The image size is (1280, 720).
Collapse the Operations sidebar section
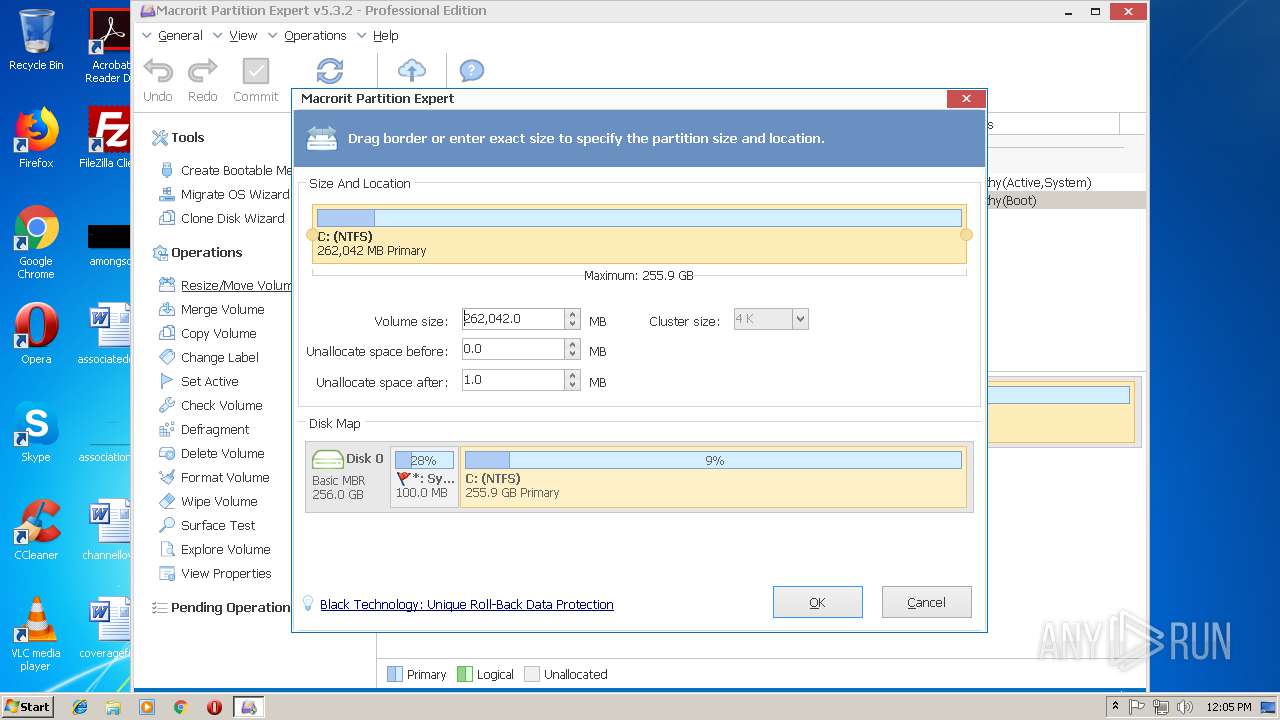197,252
